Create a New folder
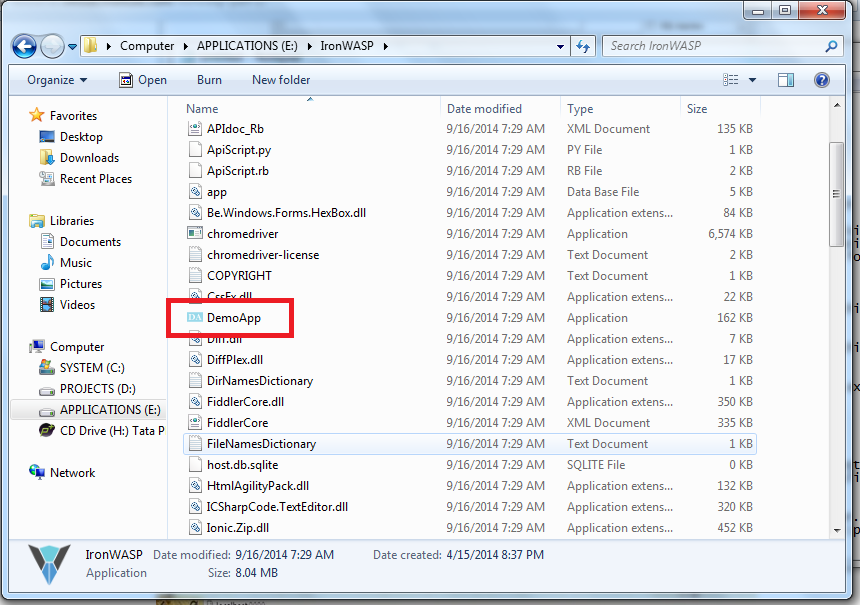This screenshot has height=605, width=860. [x=280, y=79]
